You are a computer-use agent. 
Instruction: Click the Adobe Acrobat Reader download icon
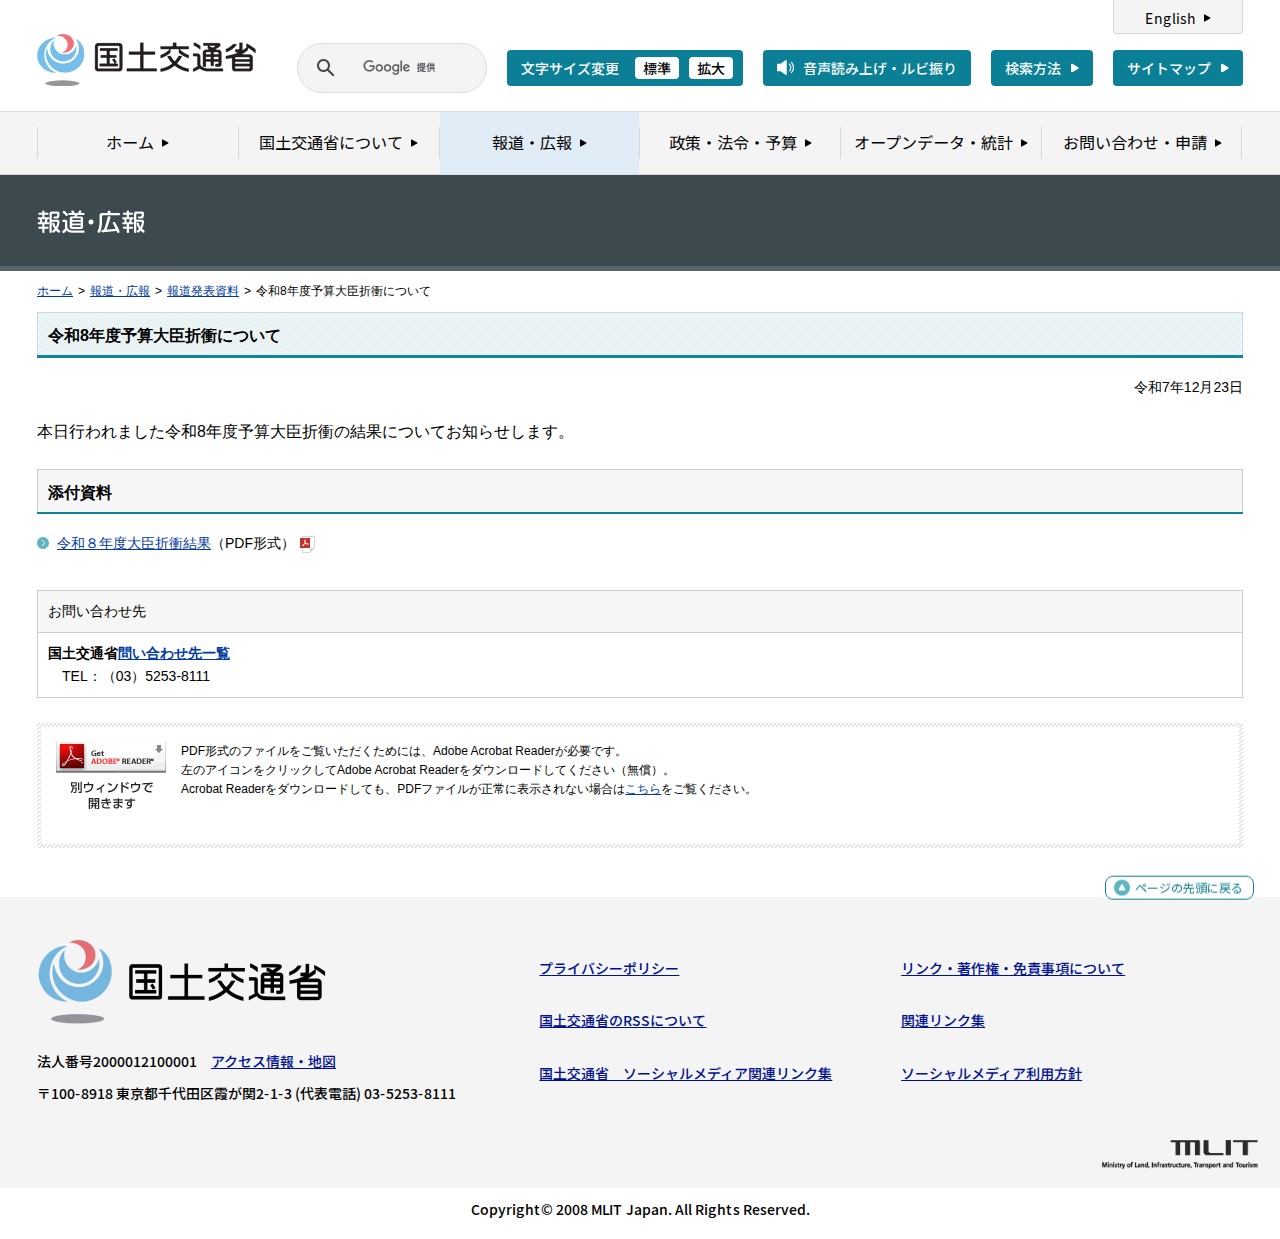110,757
